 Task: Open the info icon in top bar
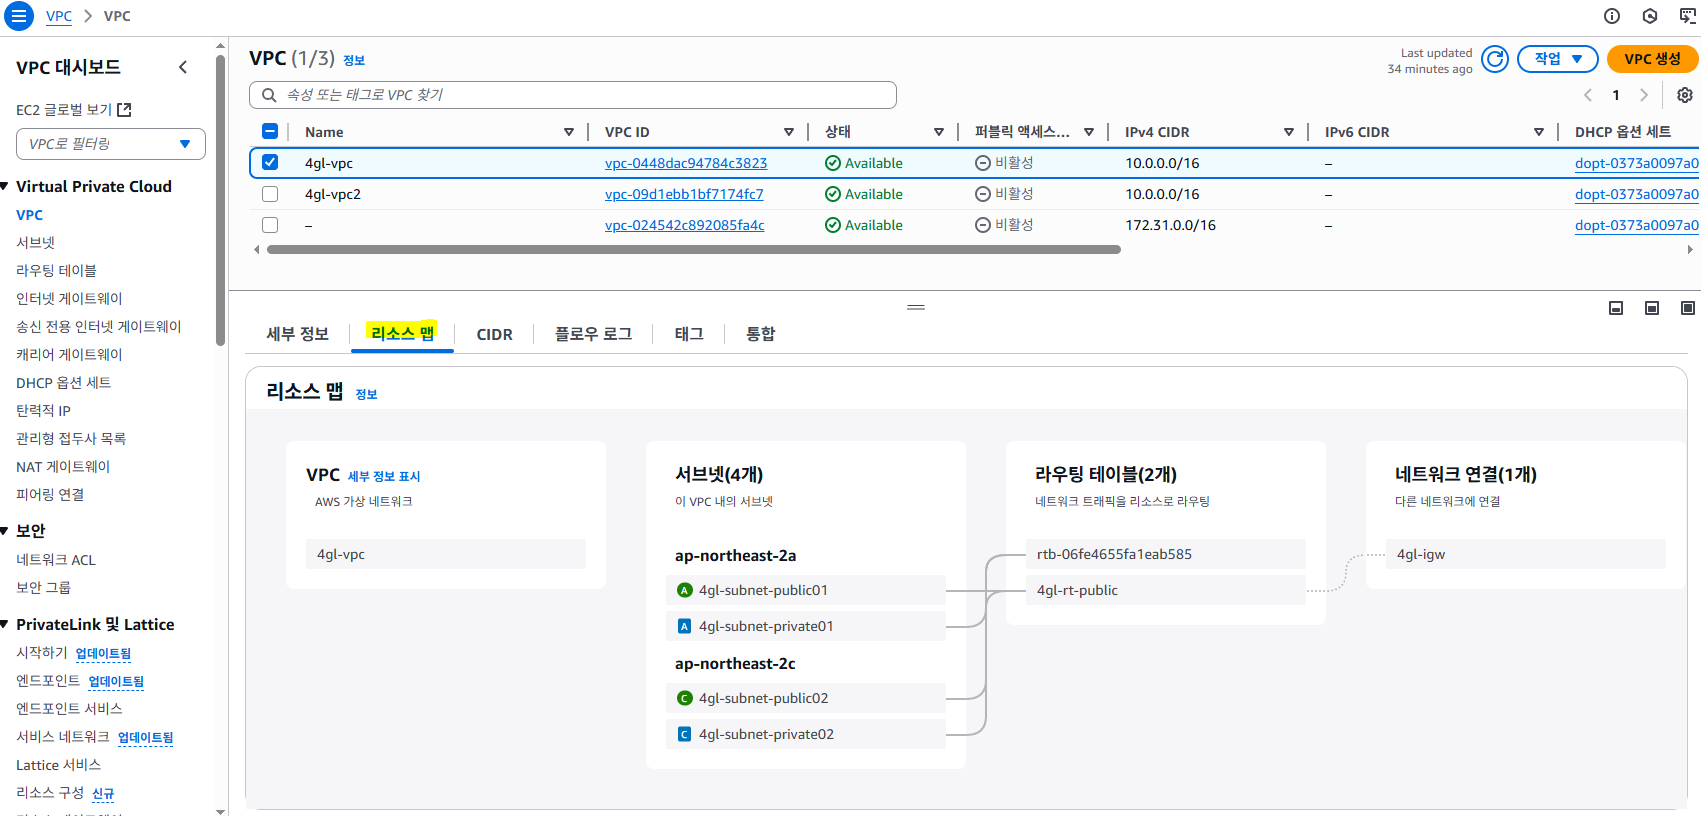coord(1612,16)
